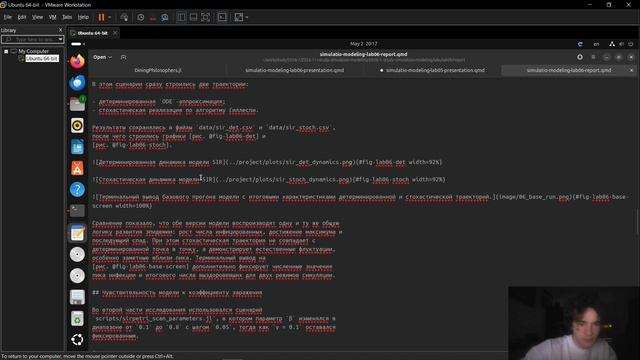Screen dimensions: 640x360
Task: Click the Activities workspace indicator
Action: pyautogui.click(x=78, y=44)
